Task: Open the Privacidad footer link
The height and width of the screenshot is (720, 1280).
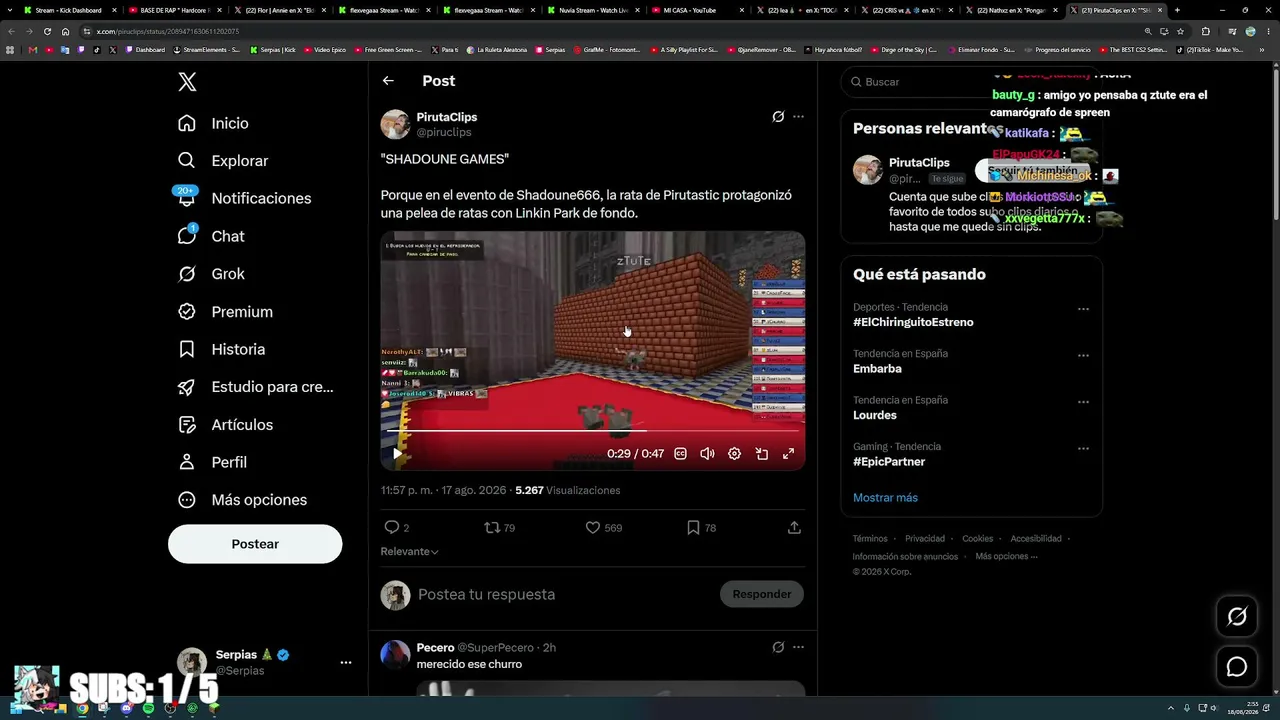Action: point(925,539)
